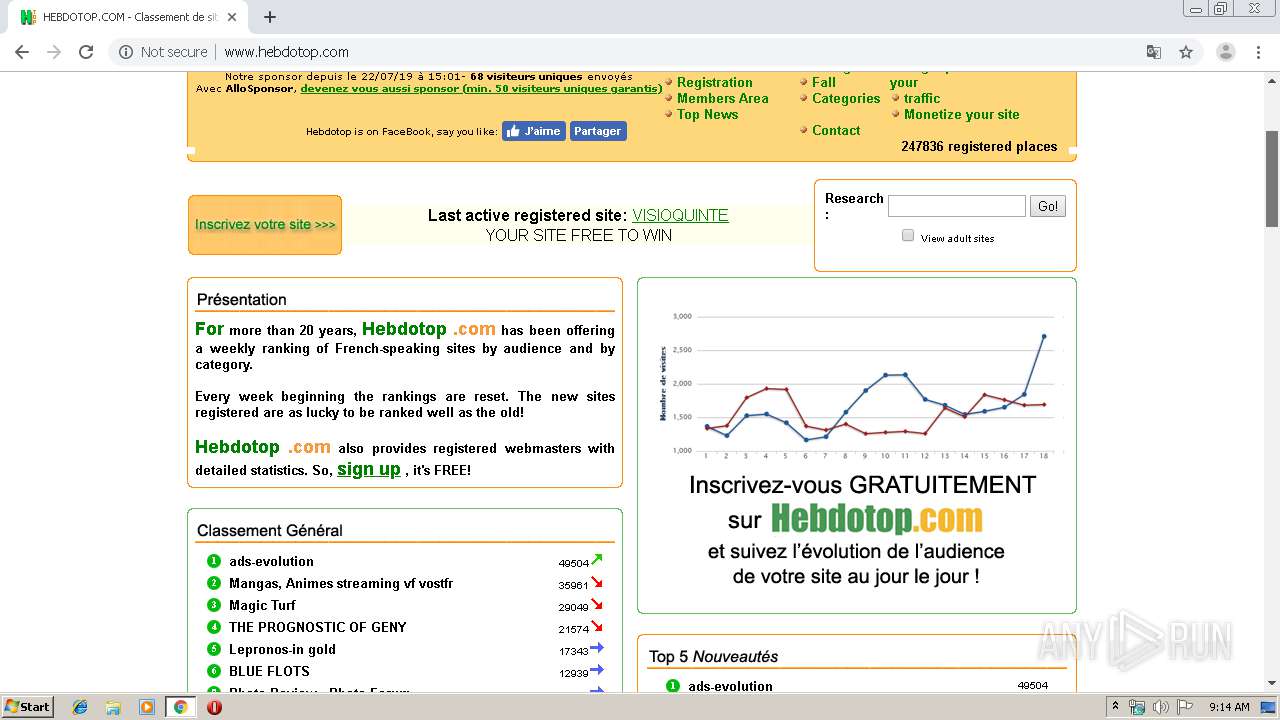The width and height of the screenshot is (1280, 720).
Task: Go forward with the browser arrow
Action: [x=54, y=52]
